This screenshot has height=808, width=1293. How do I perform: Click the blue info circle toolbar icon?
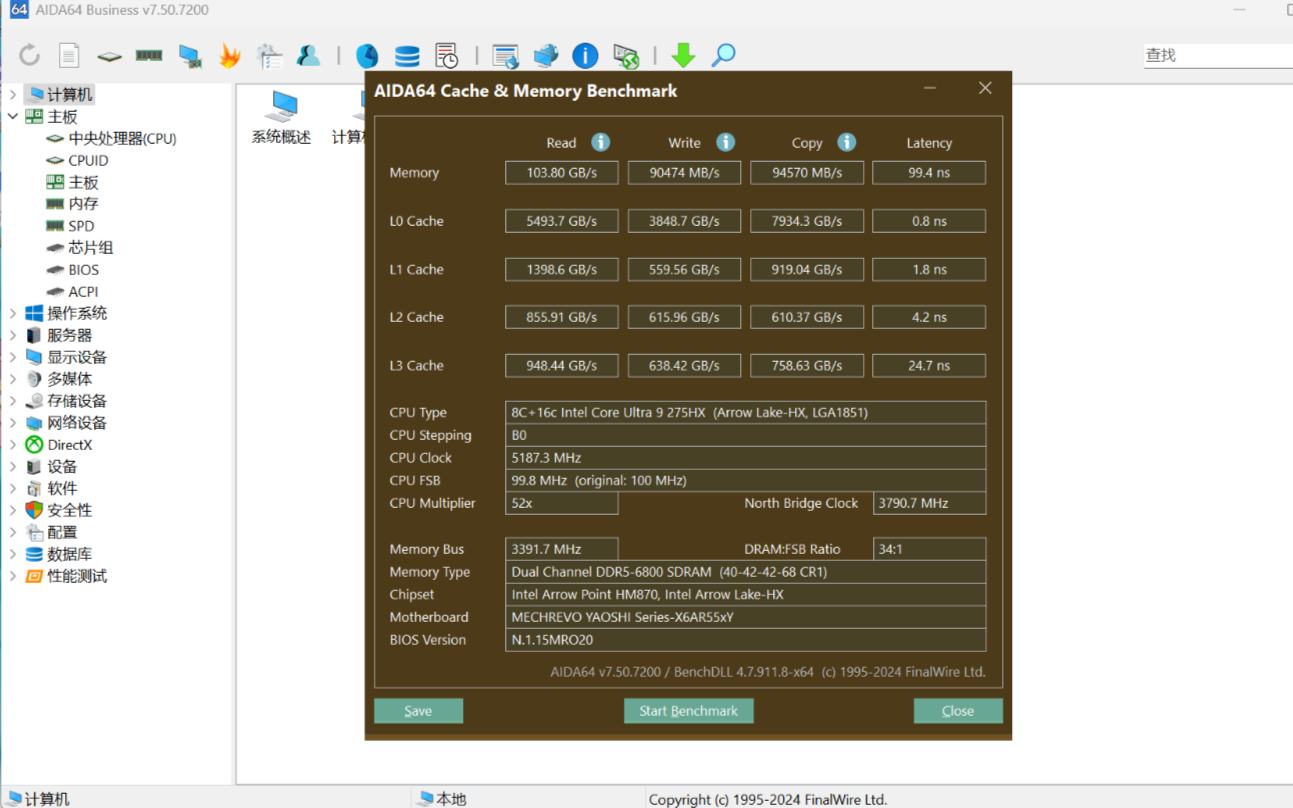[585, 55]
